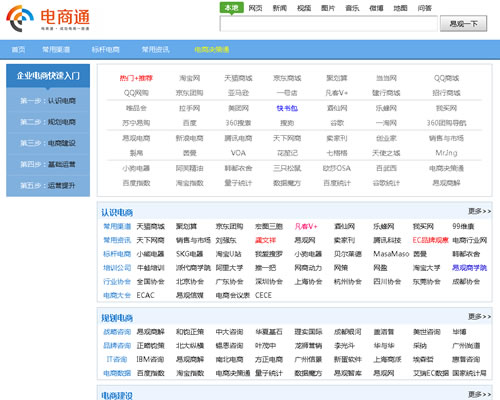The height and width of the screenshot is (400, 500).
Task: Select the 本地 search tab
Action: pos(232,8)
